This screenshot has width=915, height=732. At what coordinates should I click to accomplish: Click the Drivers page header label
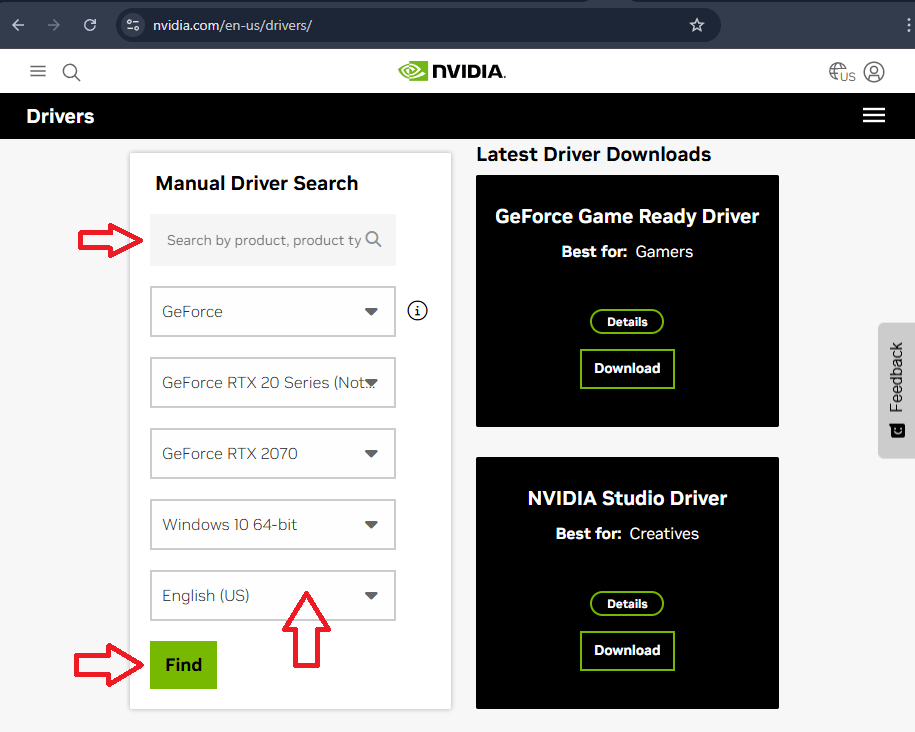pyautogui.click(x=60, y=116)
